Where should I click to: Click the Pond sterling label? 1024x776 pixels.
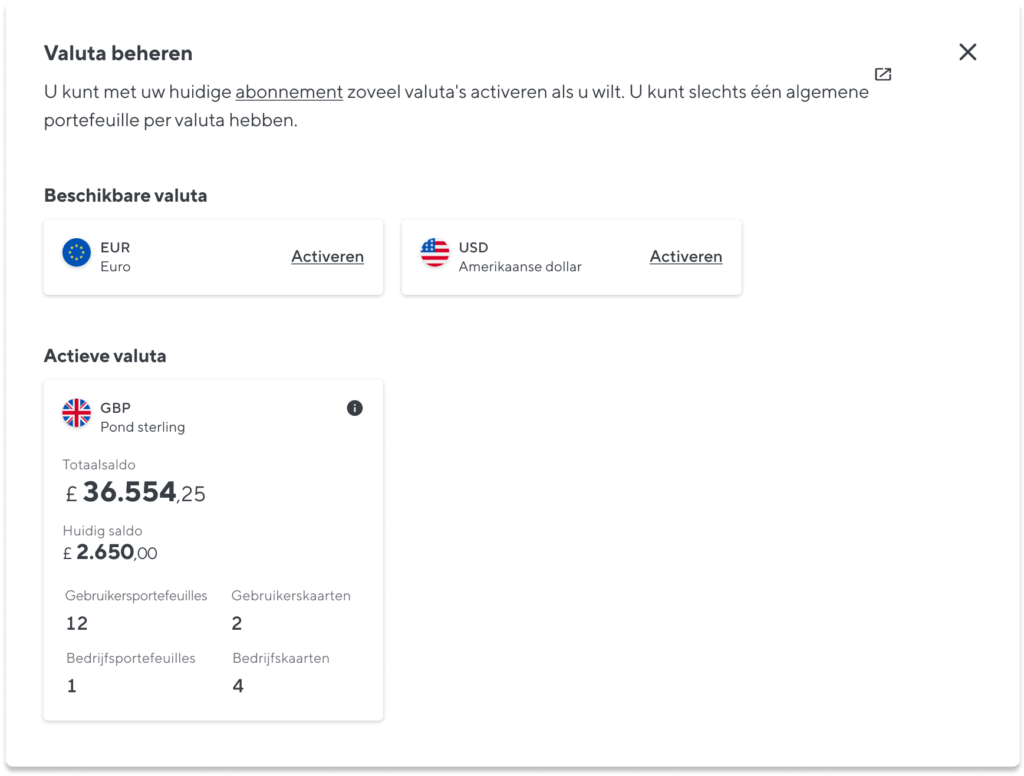pos(142,427)
